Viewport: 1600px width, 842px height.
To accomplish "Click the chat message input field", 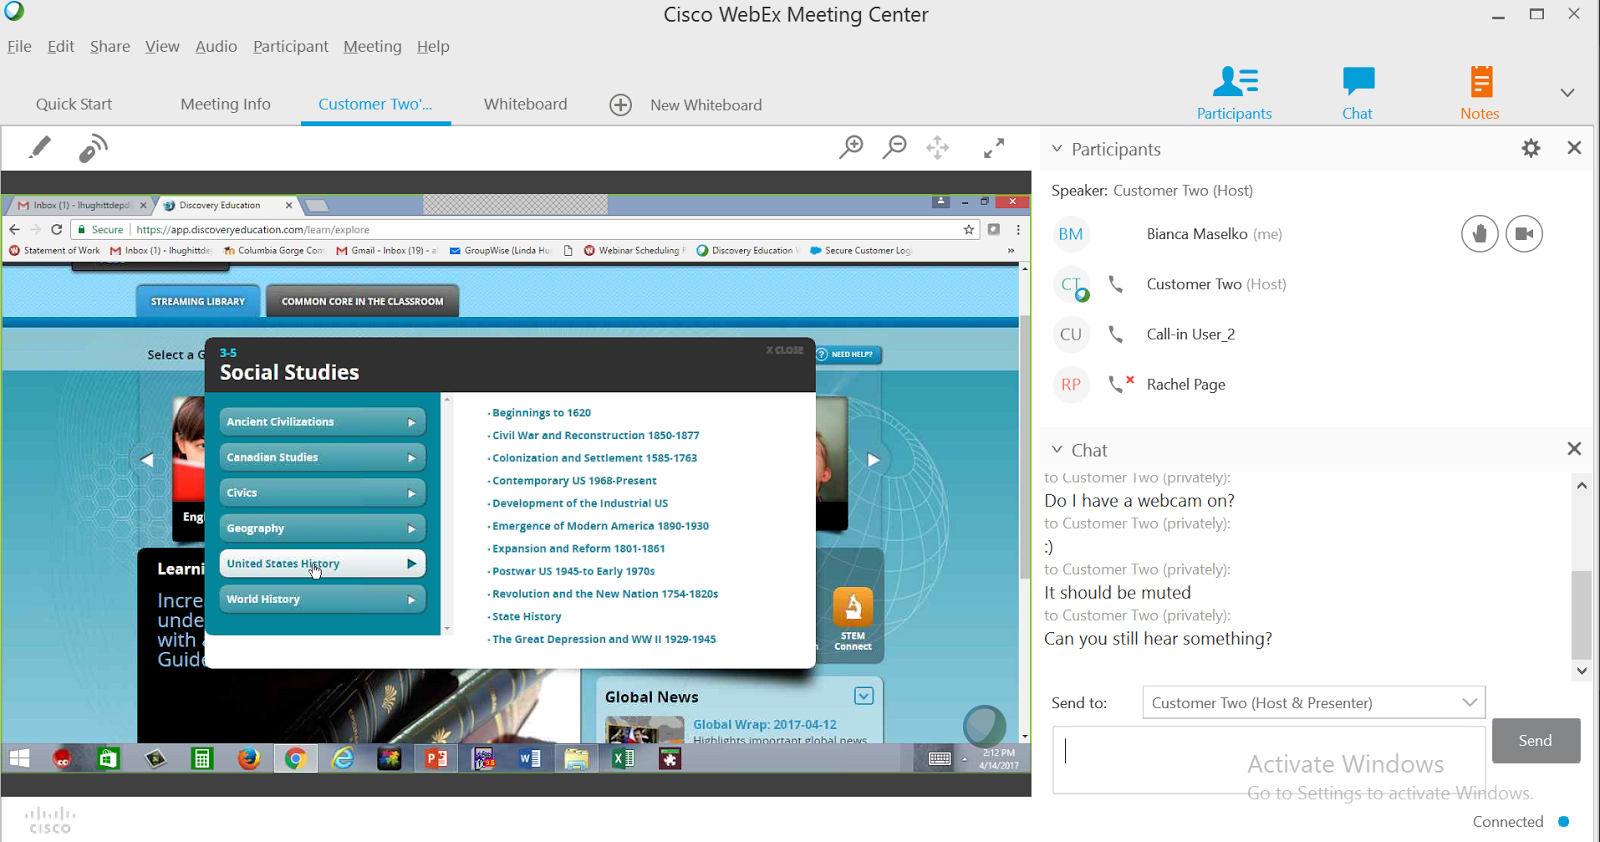I will point(1269,761).
